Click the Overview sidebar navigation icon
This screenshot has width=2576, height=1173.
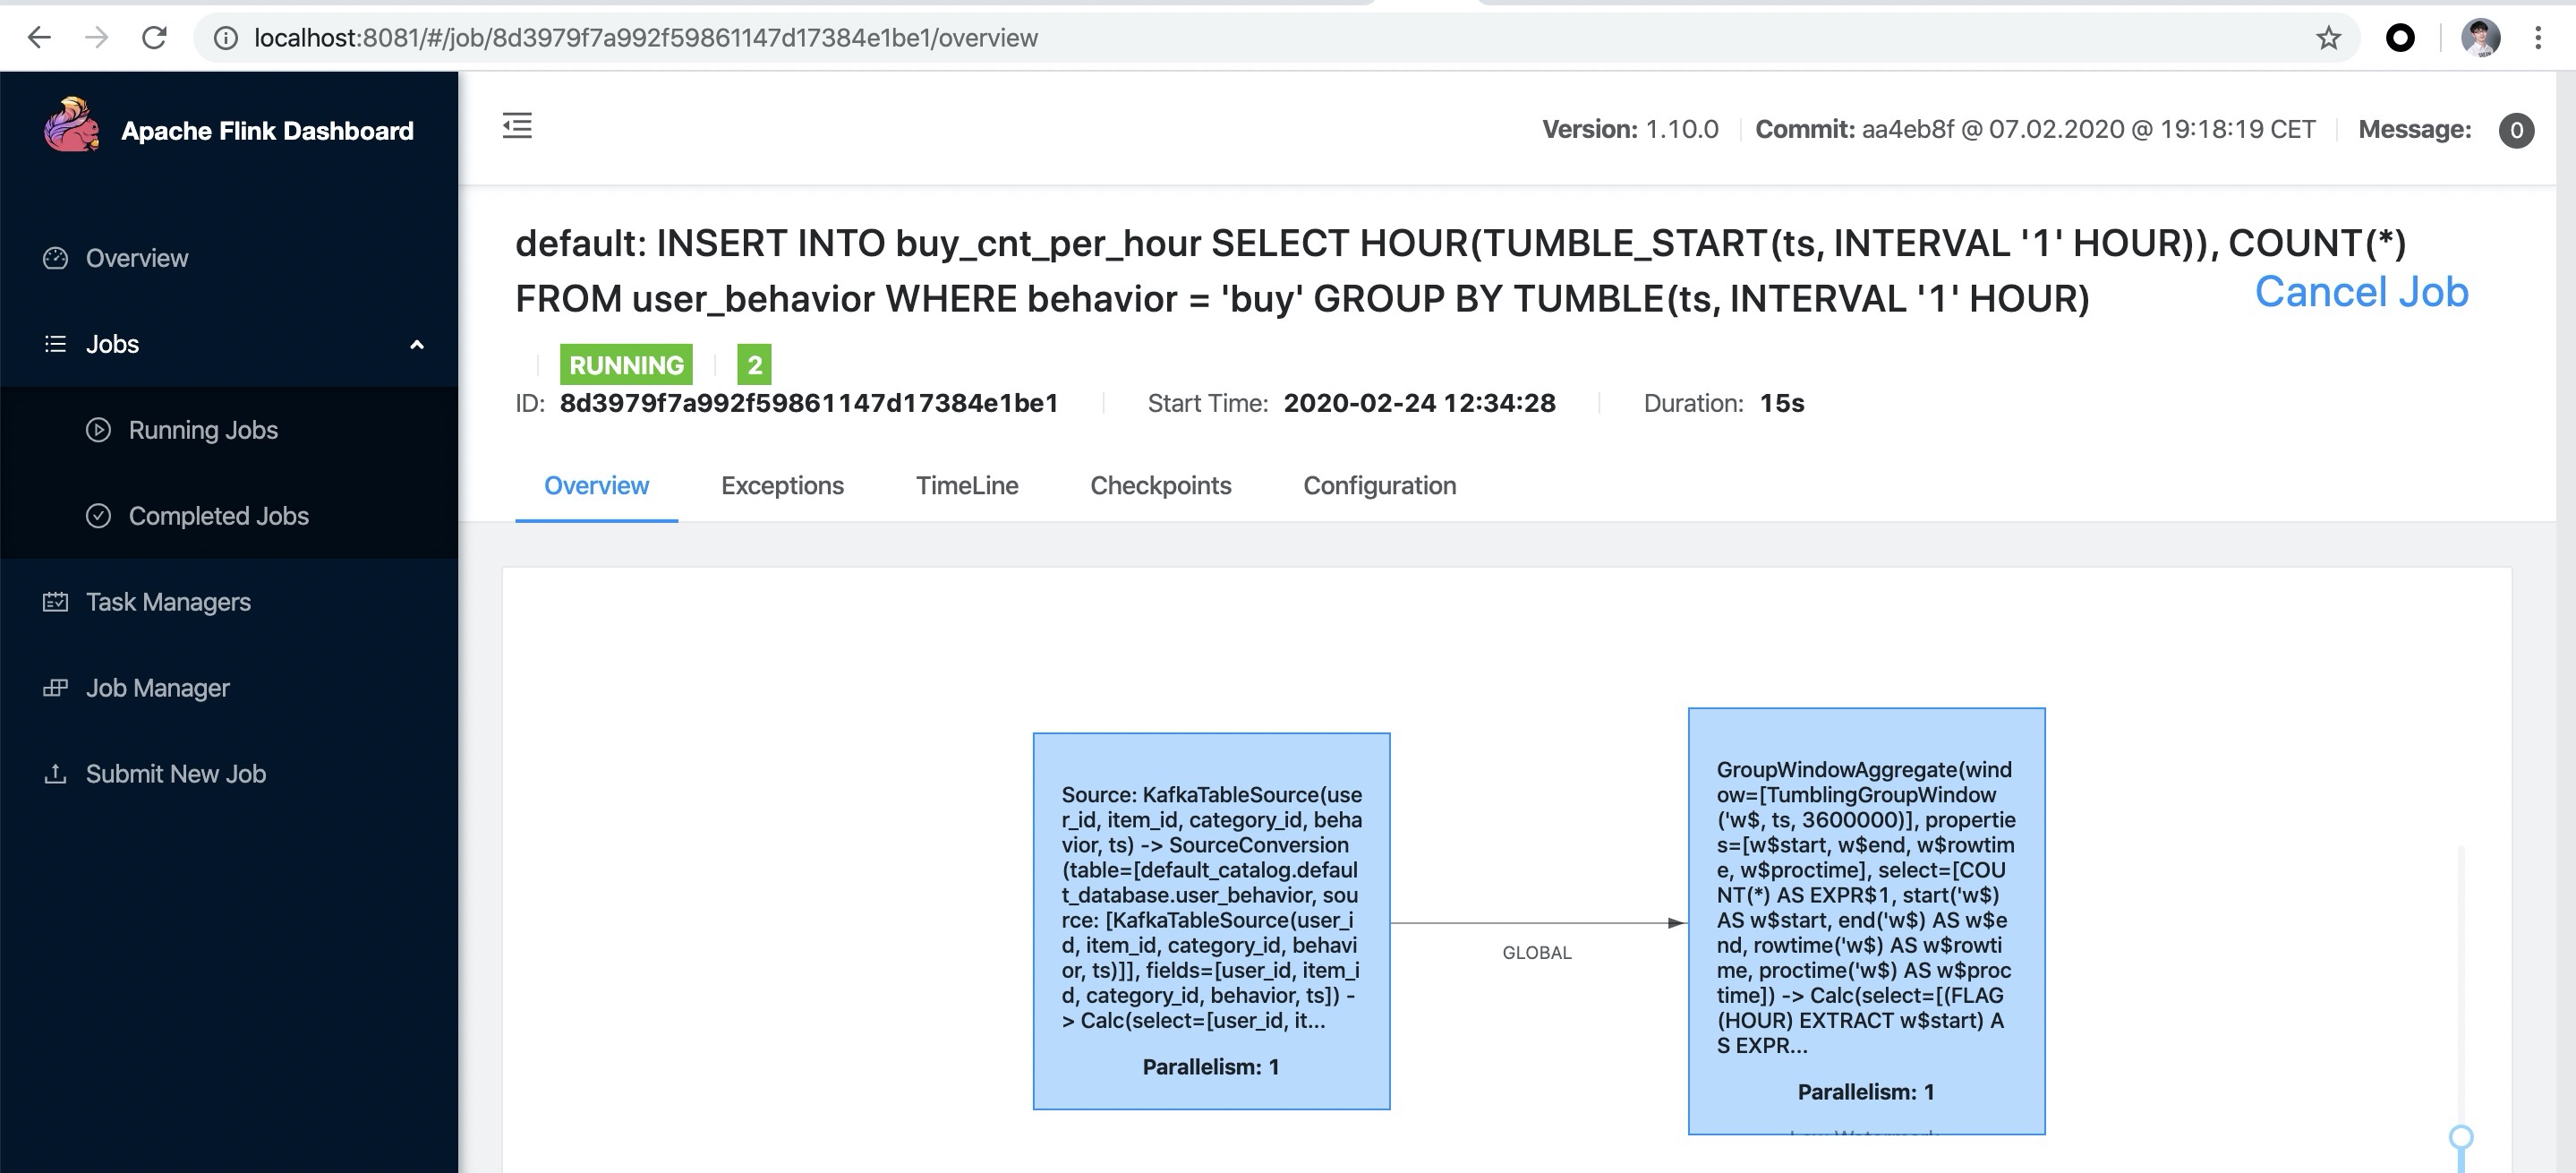coord(55,258)
